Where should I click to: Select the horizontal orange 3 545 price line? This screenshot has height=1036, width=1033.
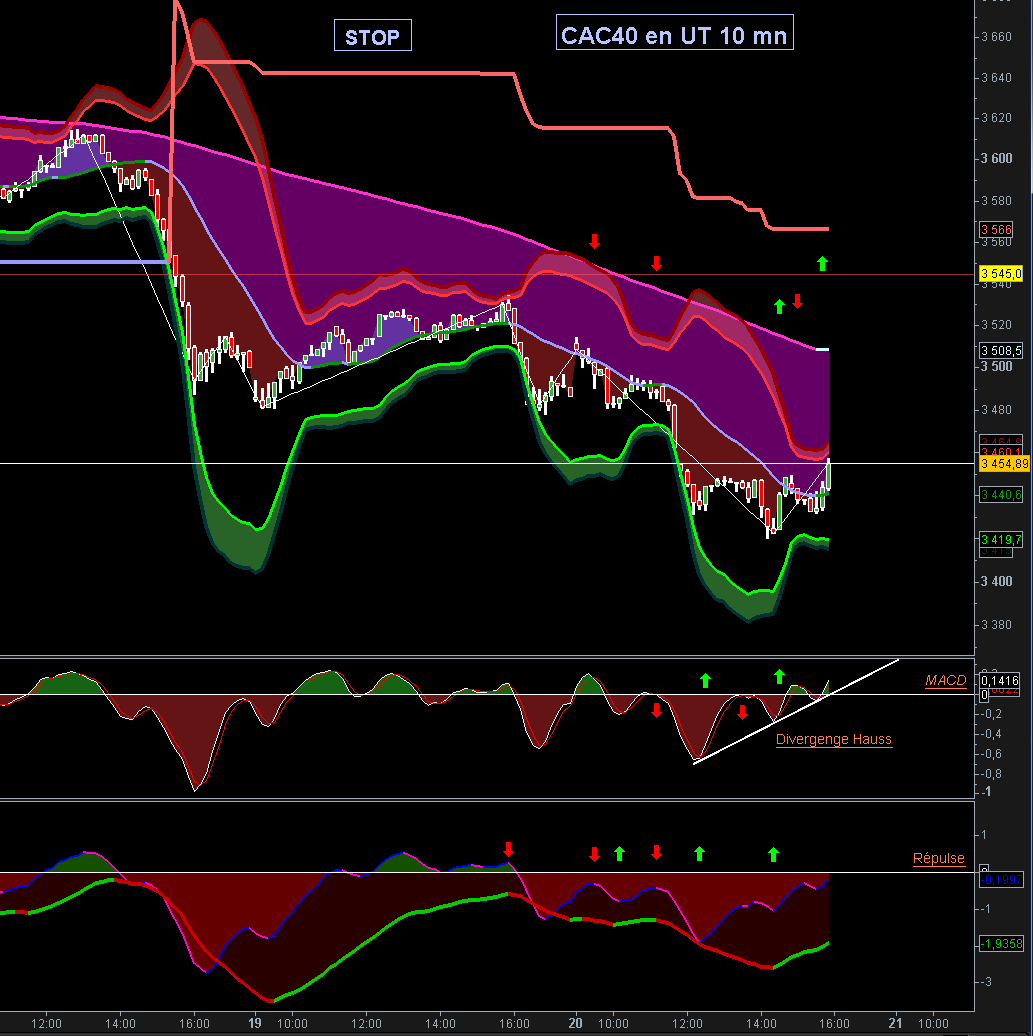coord(487,274)
